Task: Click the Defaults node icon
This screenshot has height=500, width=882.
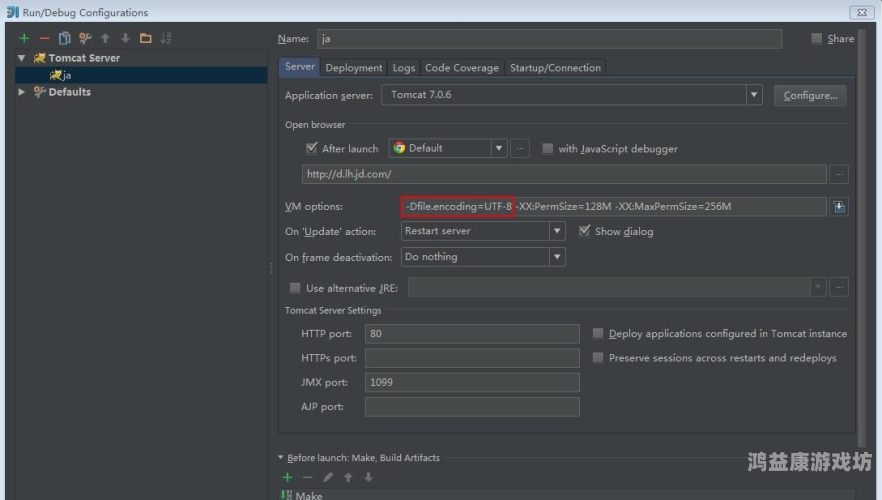Action: [x=39, y=92]
